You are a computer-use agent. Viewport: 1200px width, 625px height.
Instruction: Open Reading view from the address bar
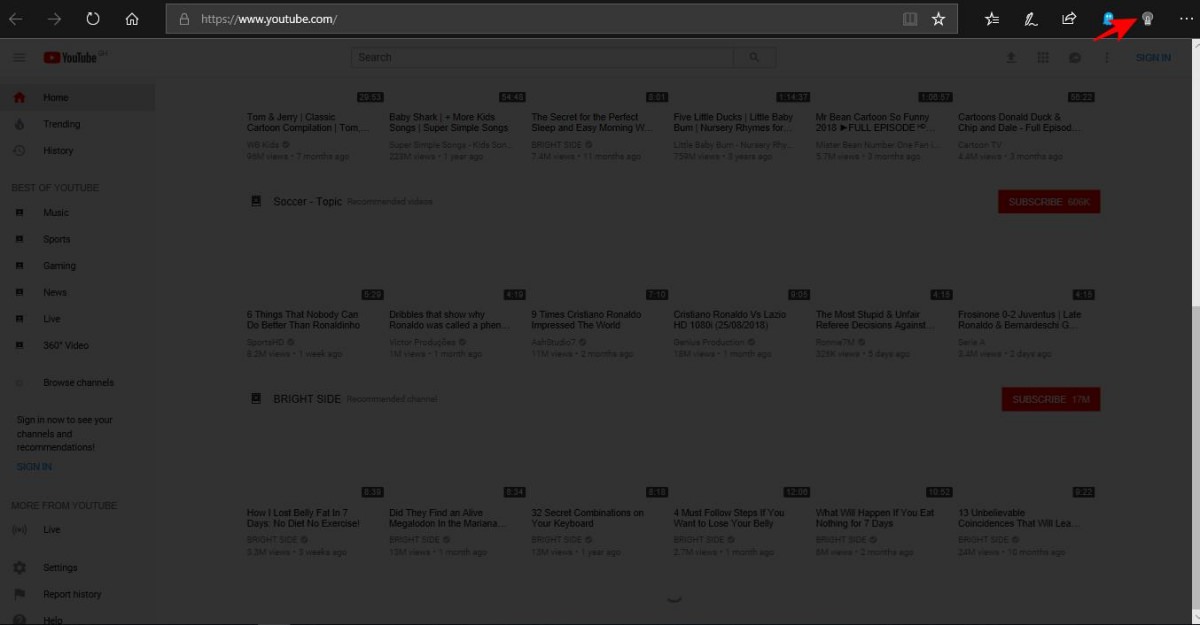pyautogui.click(x=909, y=19)
